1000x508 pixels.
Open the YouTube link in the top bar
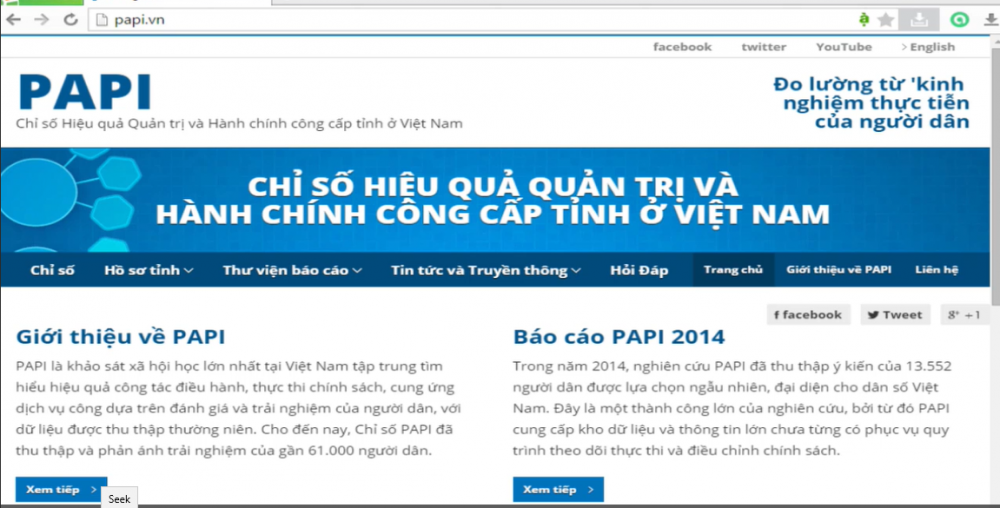point(844,47)
